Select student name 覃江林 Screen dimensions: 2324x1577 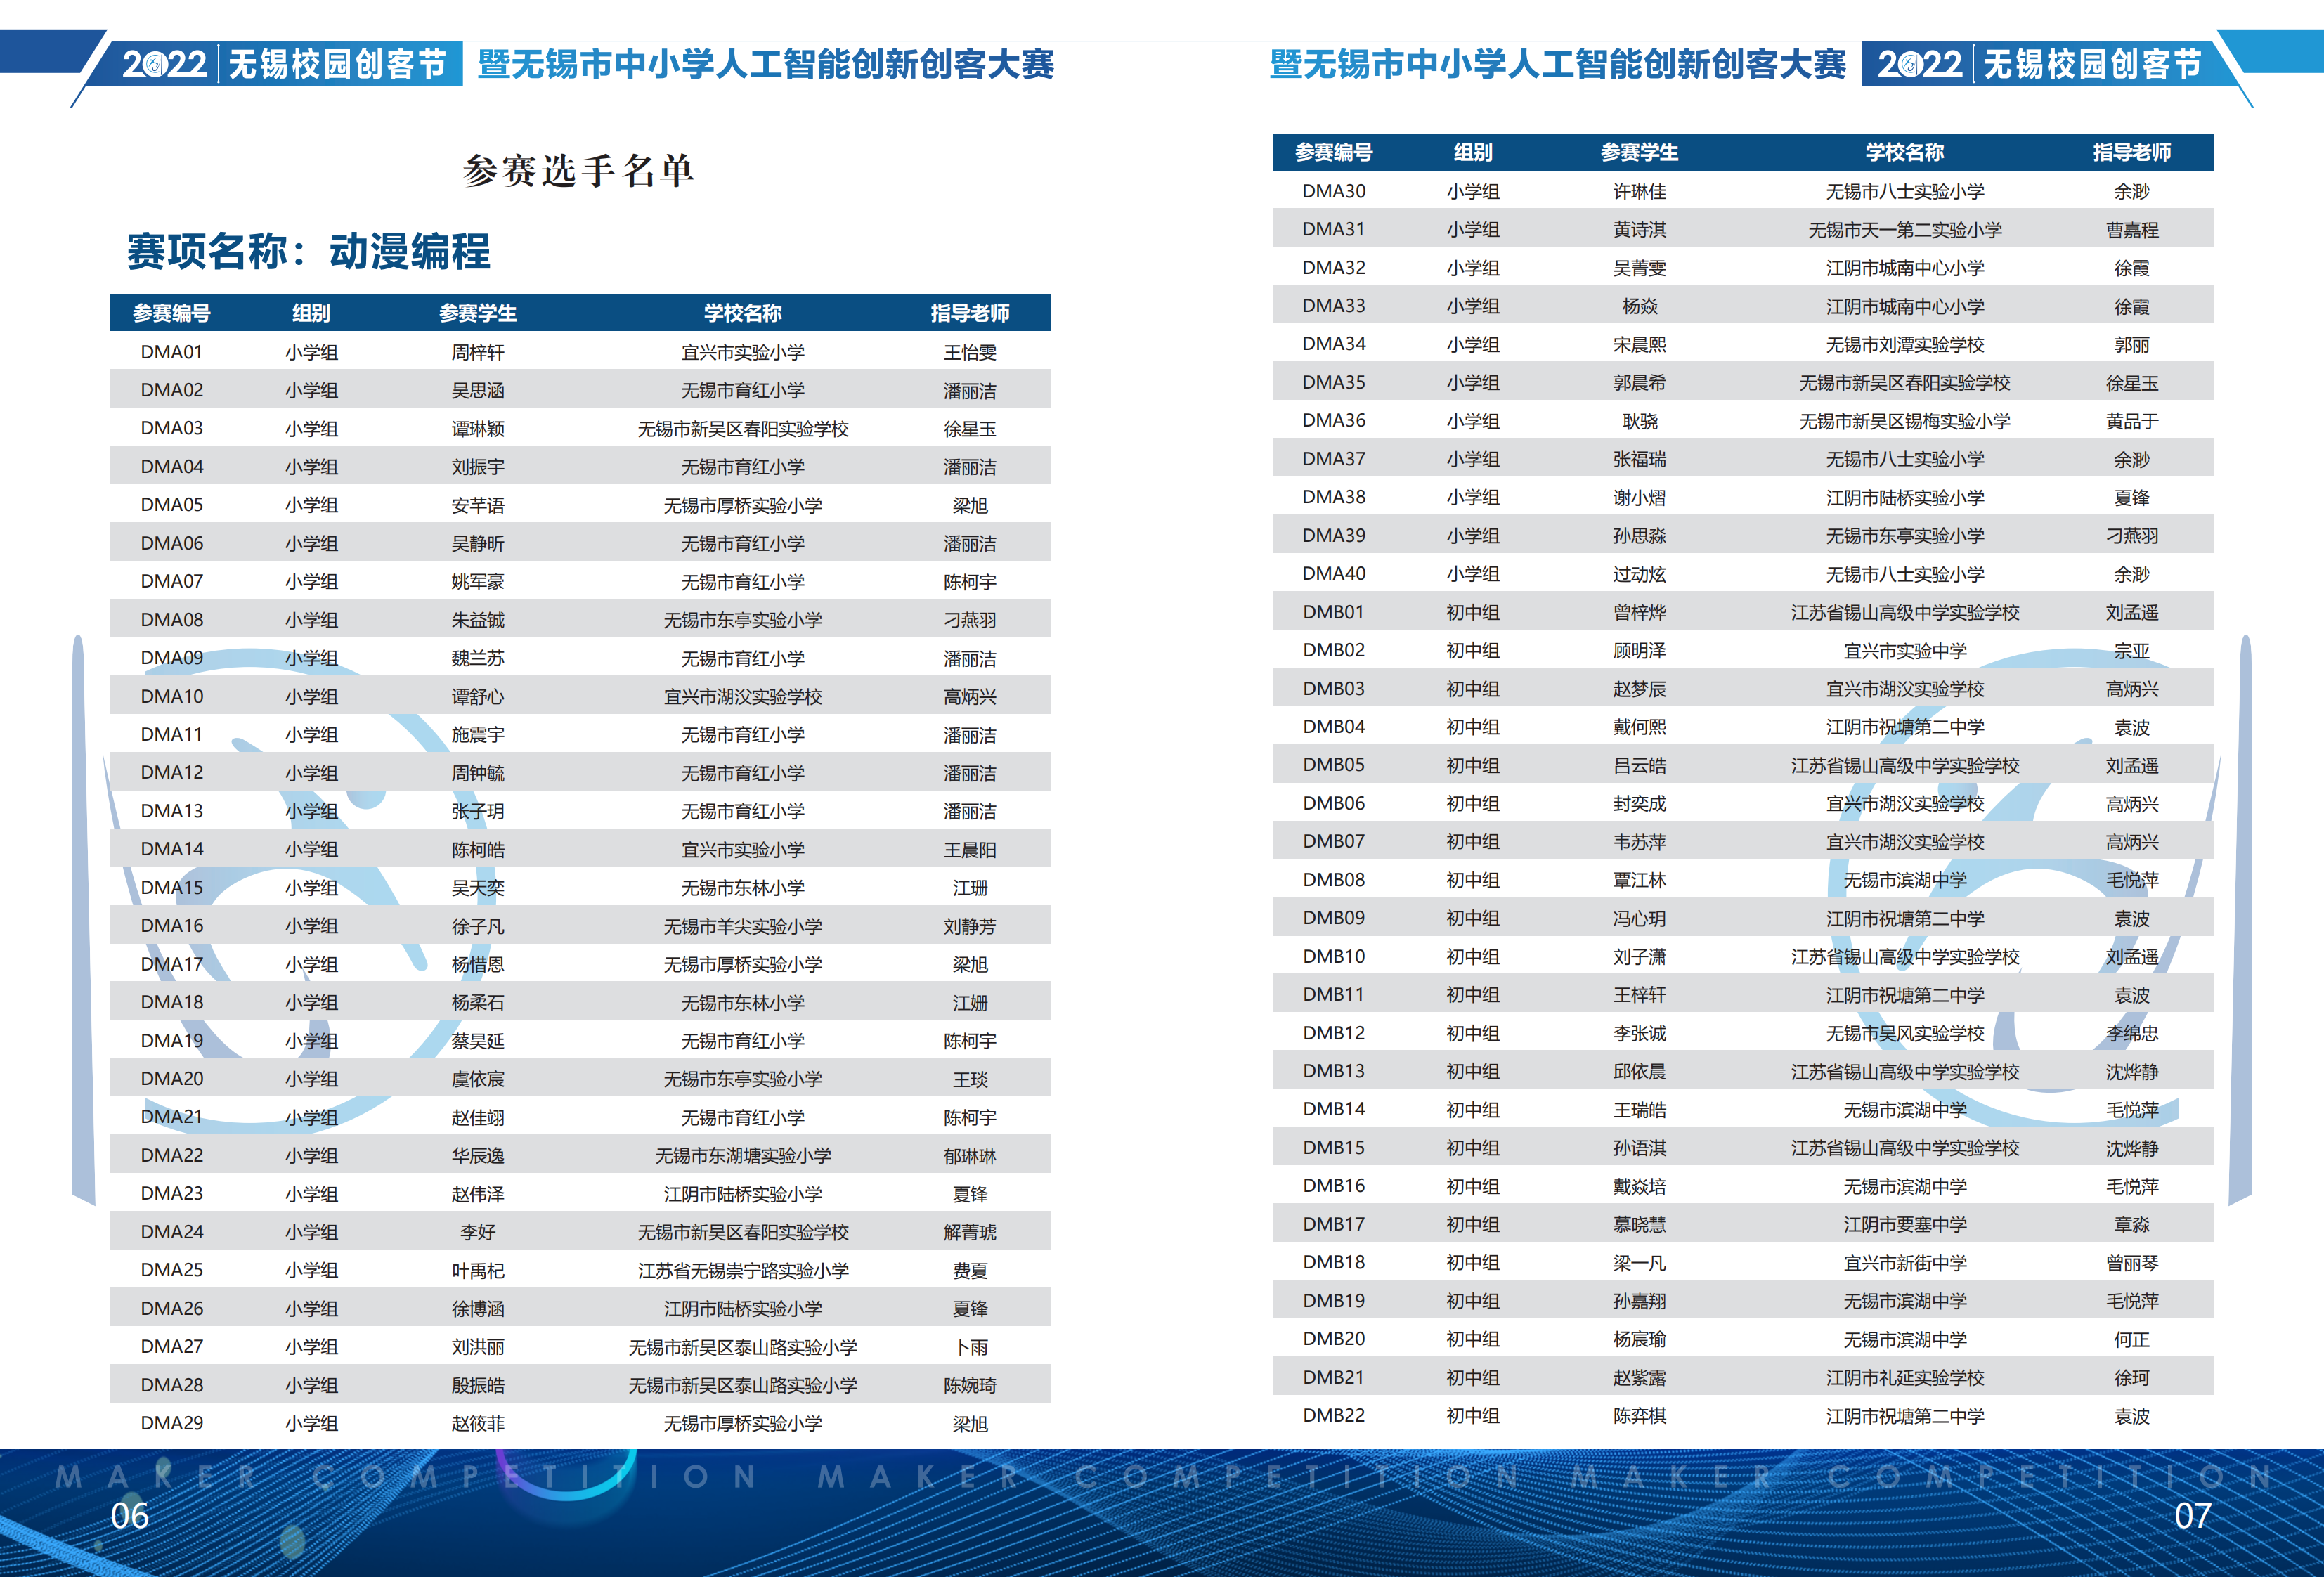coord(1639,880)
